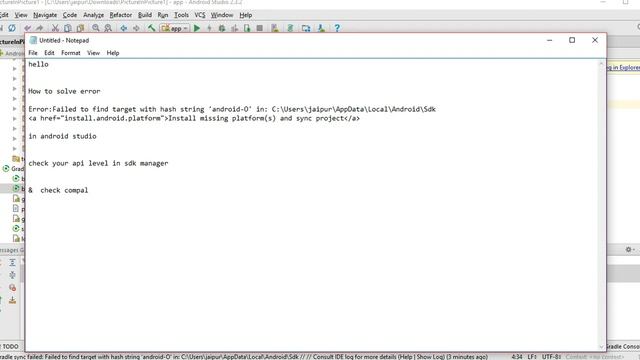Open Notepad File menu
Image resolution: width=640 pixels, height=360 pixels.
(x=33, y=53)
